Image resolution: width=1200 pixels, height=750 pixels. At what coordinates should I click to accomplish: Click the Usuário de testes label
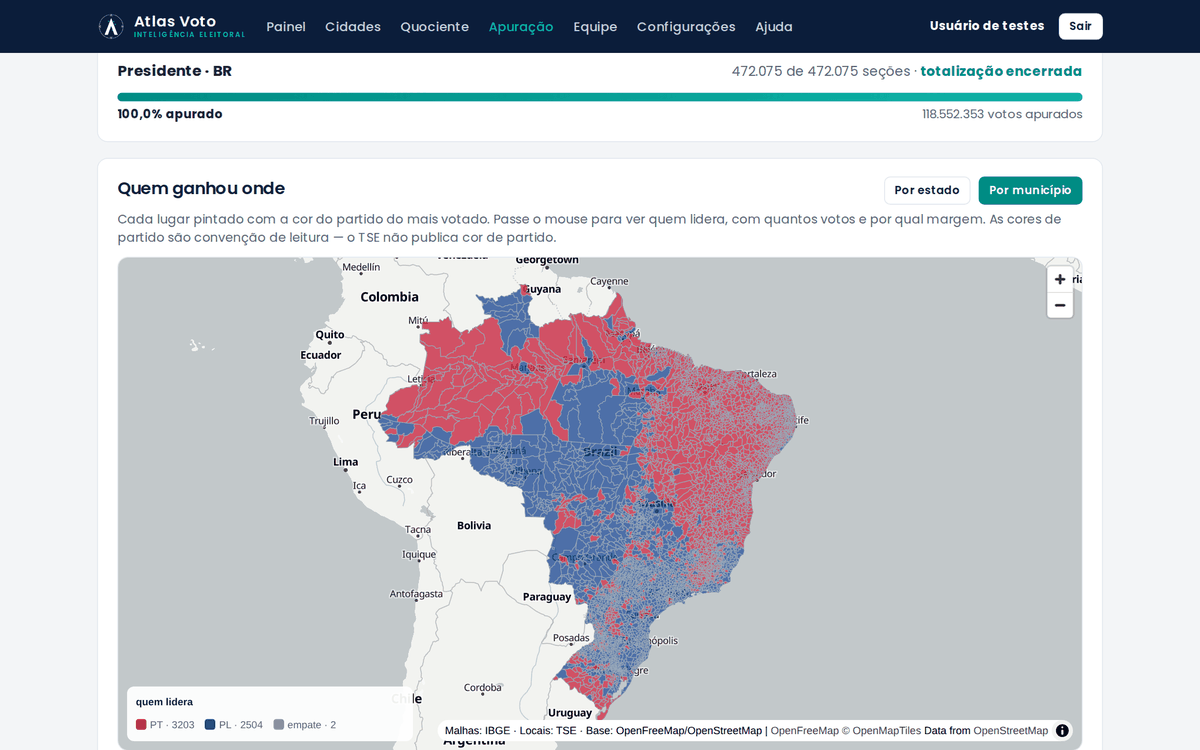[987, 26]
